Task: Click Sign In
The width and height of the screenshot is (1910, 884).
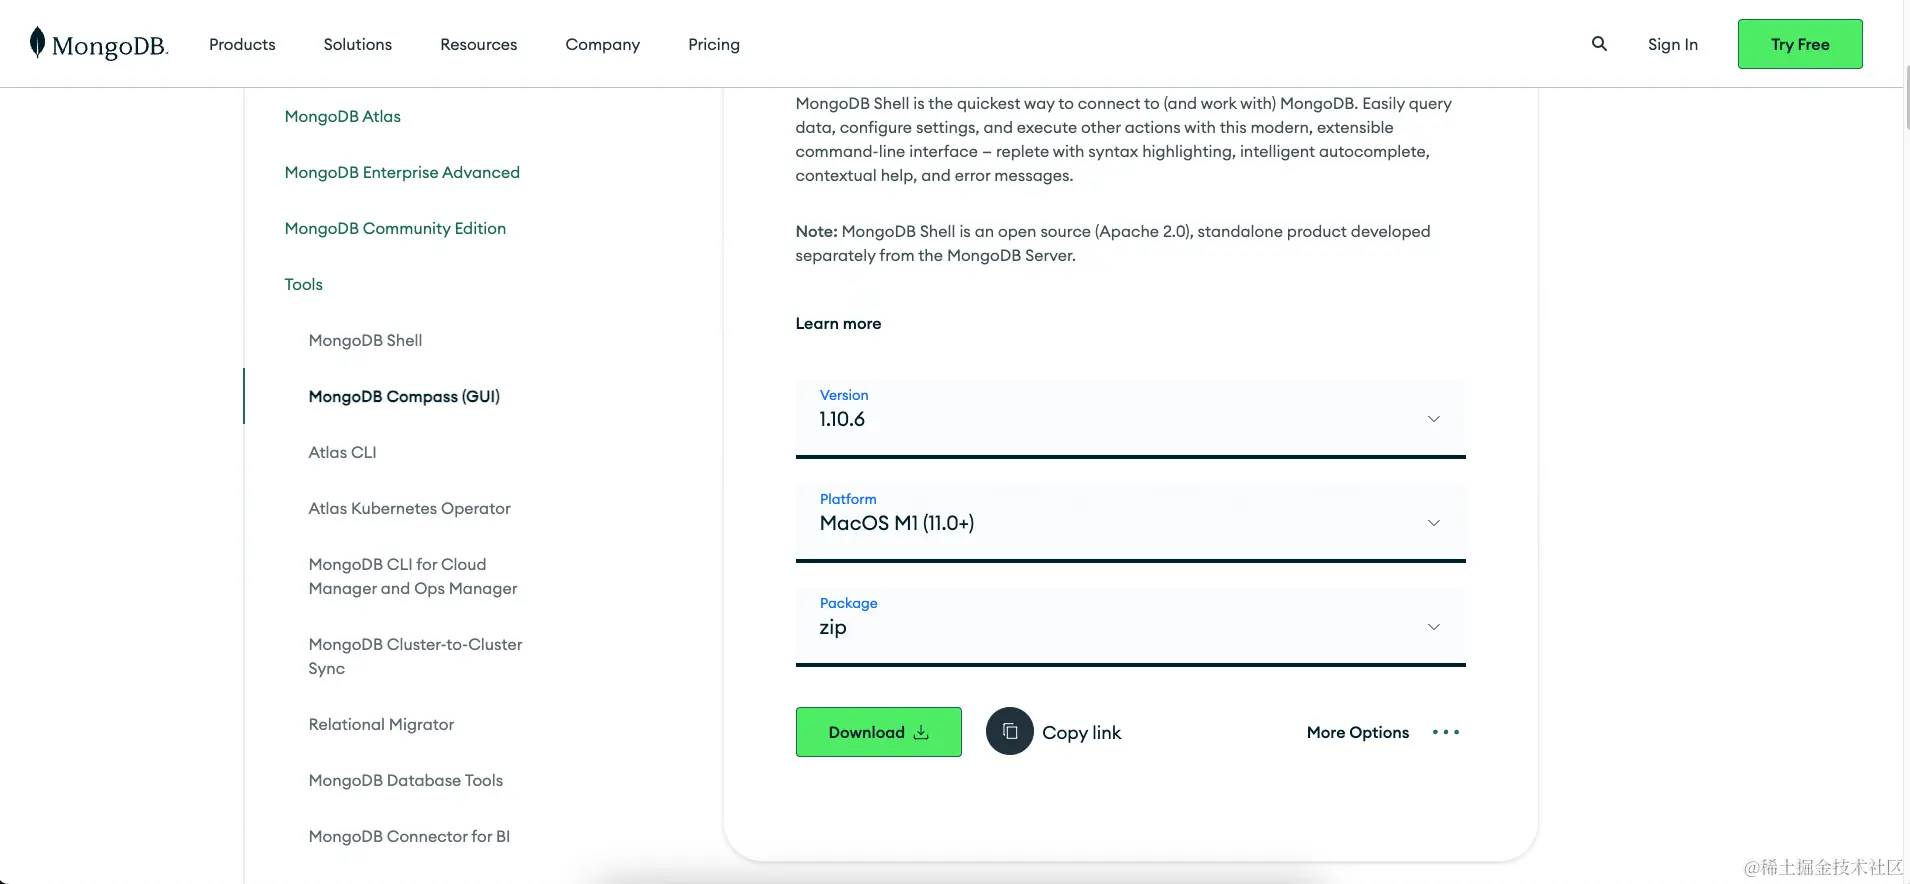Action: (1672, 44)
